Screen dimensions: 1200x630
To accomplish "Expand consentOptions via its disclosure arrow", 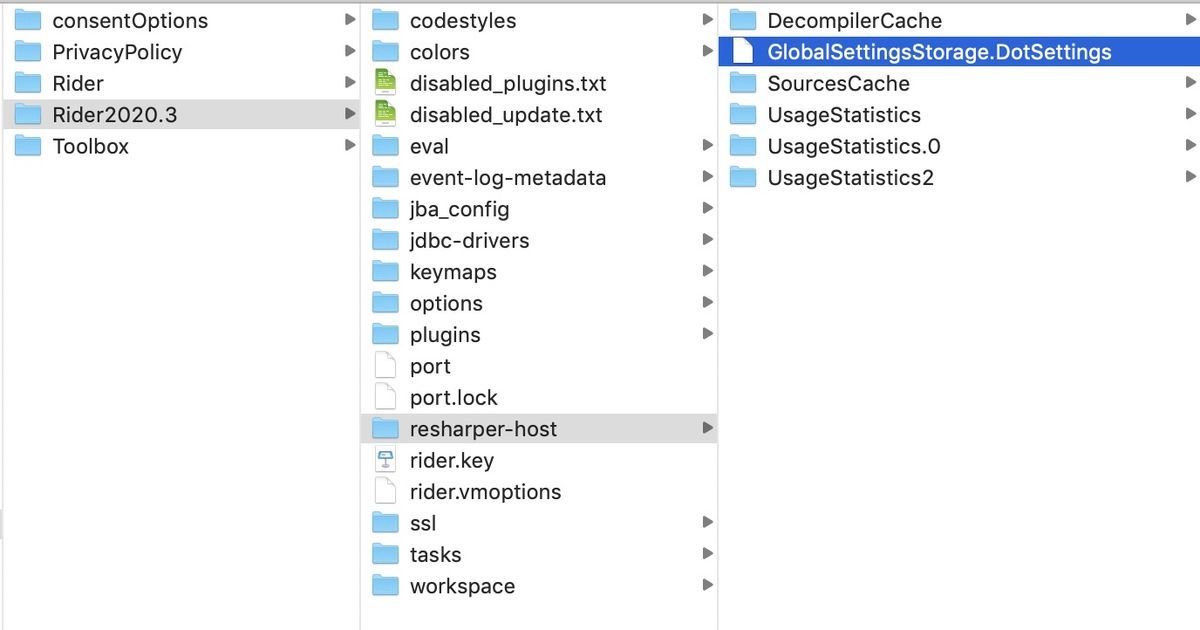I will [349, 20].
